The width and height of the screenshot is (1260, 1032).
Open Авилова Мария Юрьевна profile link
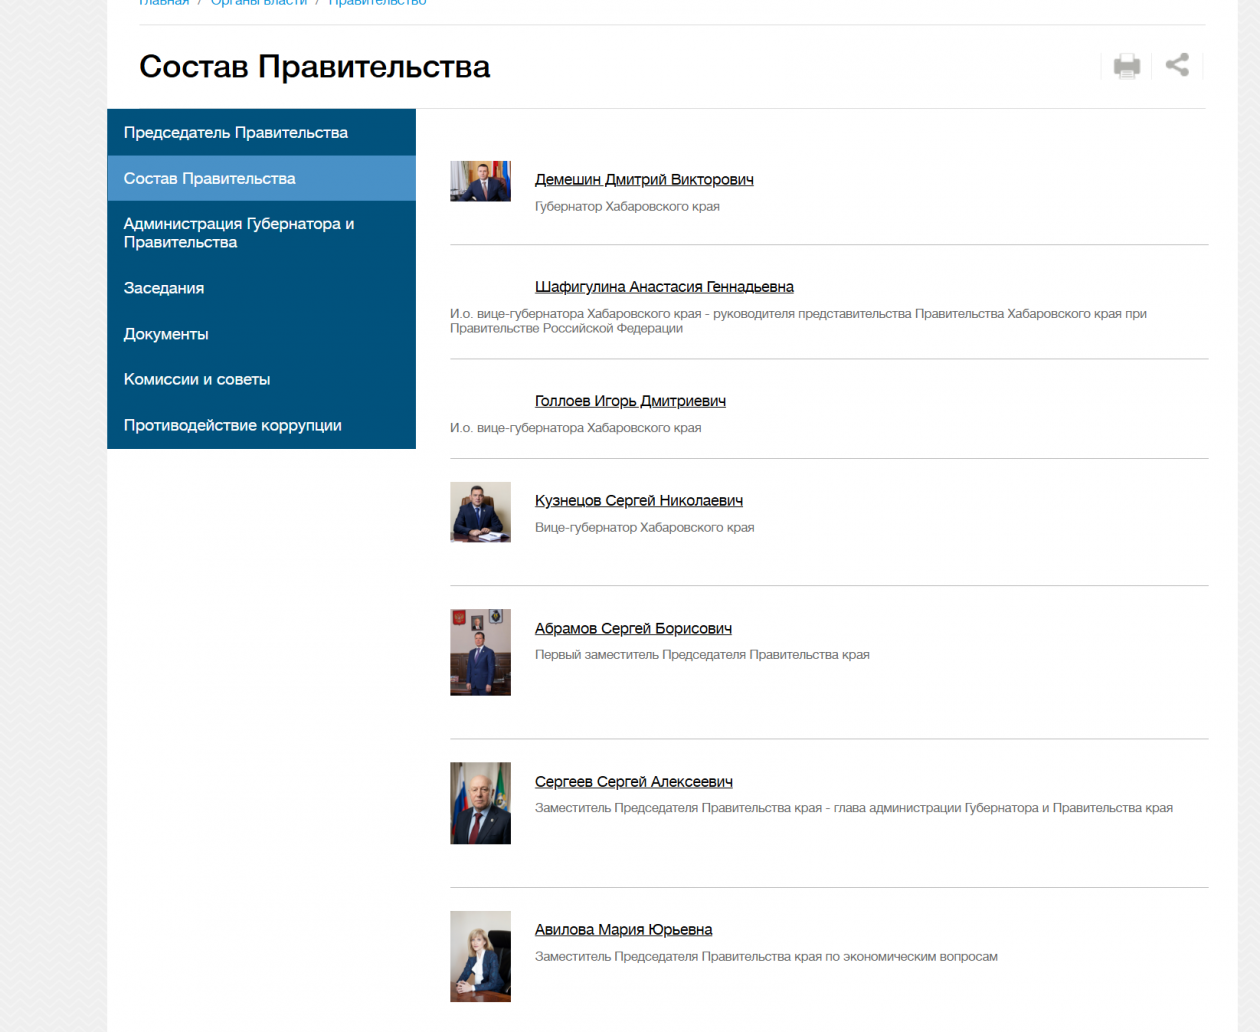(623, 930)
